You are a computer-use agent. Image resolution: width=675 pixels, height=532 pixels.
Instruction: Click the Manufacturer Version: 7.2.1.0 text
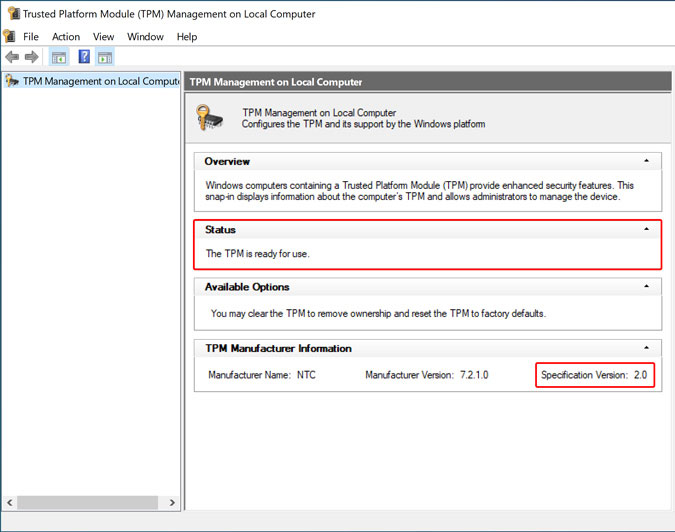[x=427, y=375]
